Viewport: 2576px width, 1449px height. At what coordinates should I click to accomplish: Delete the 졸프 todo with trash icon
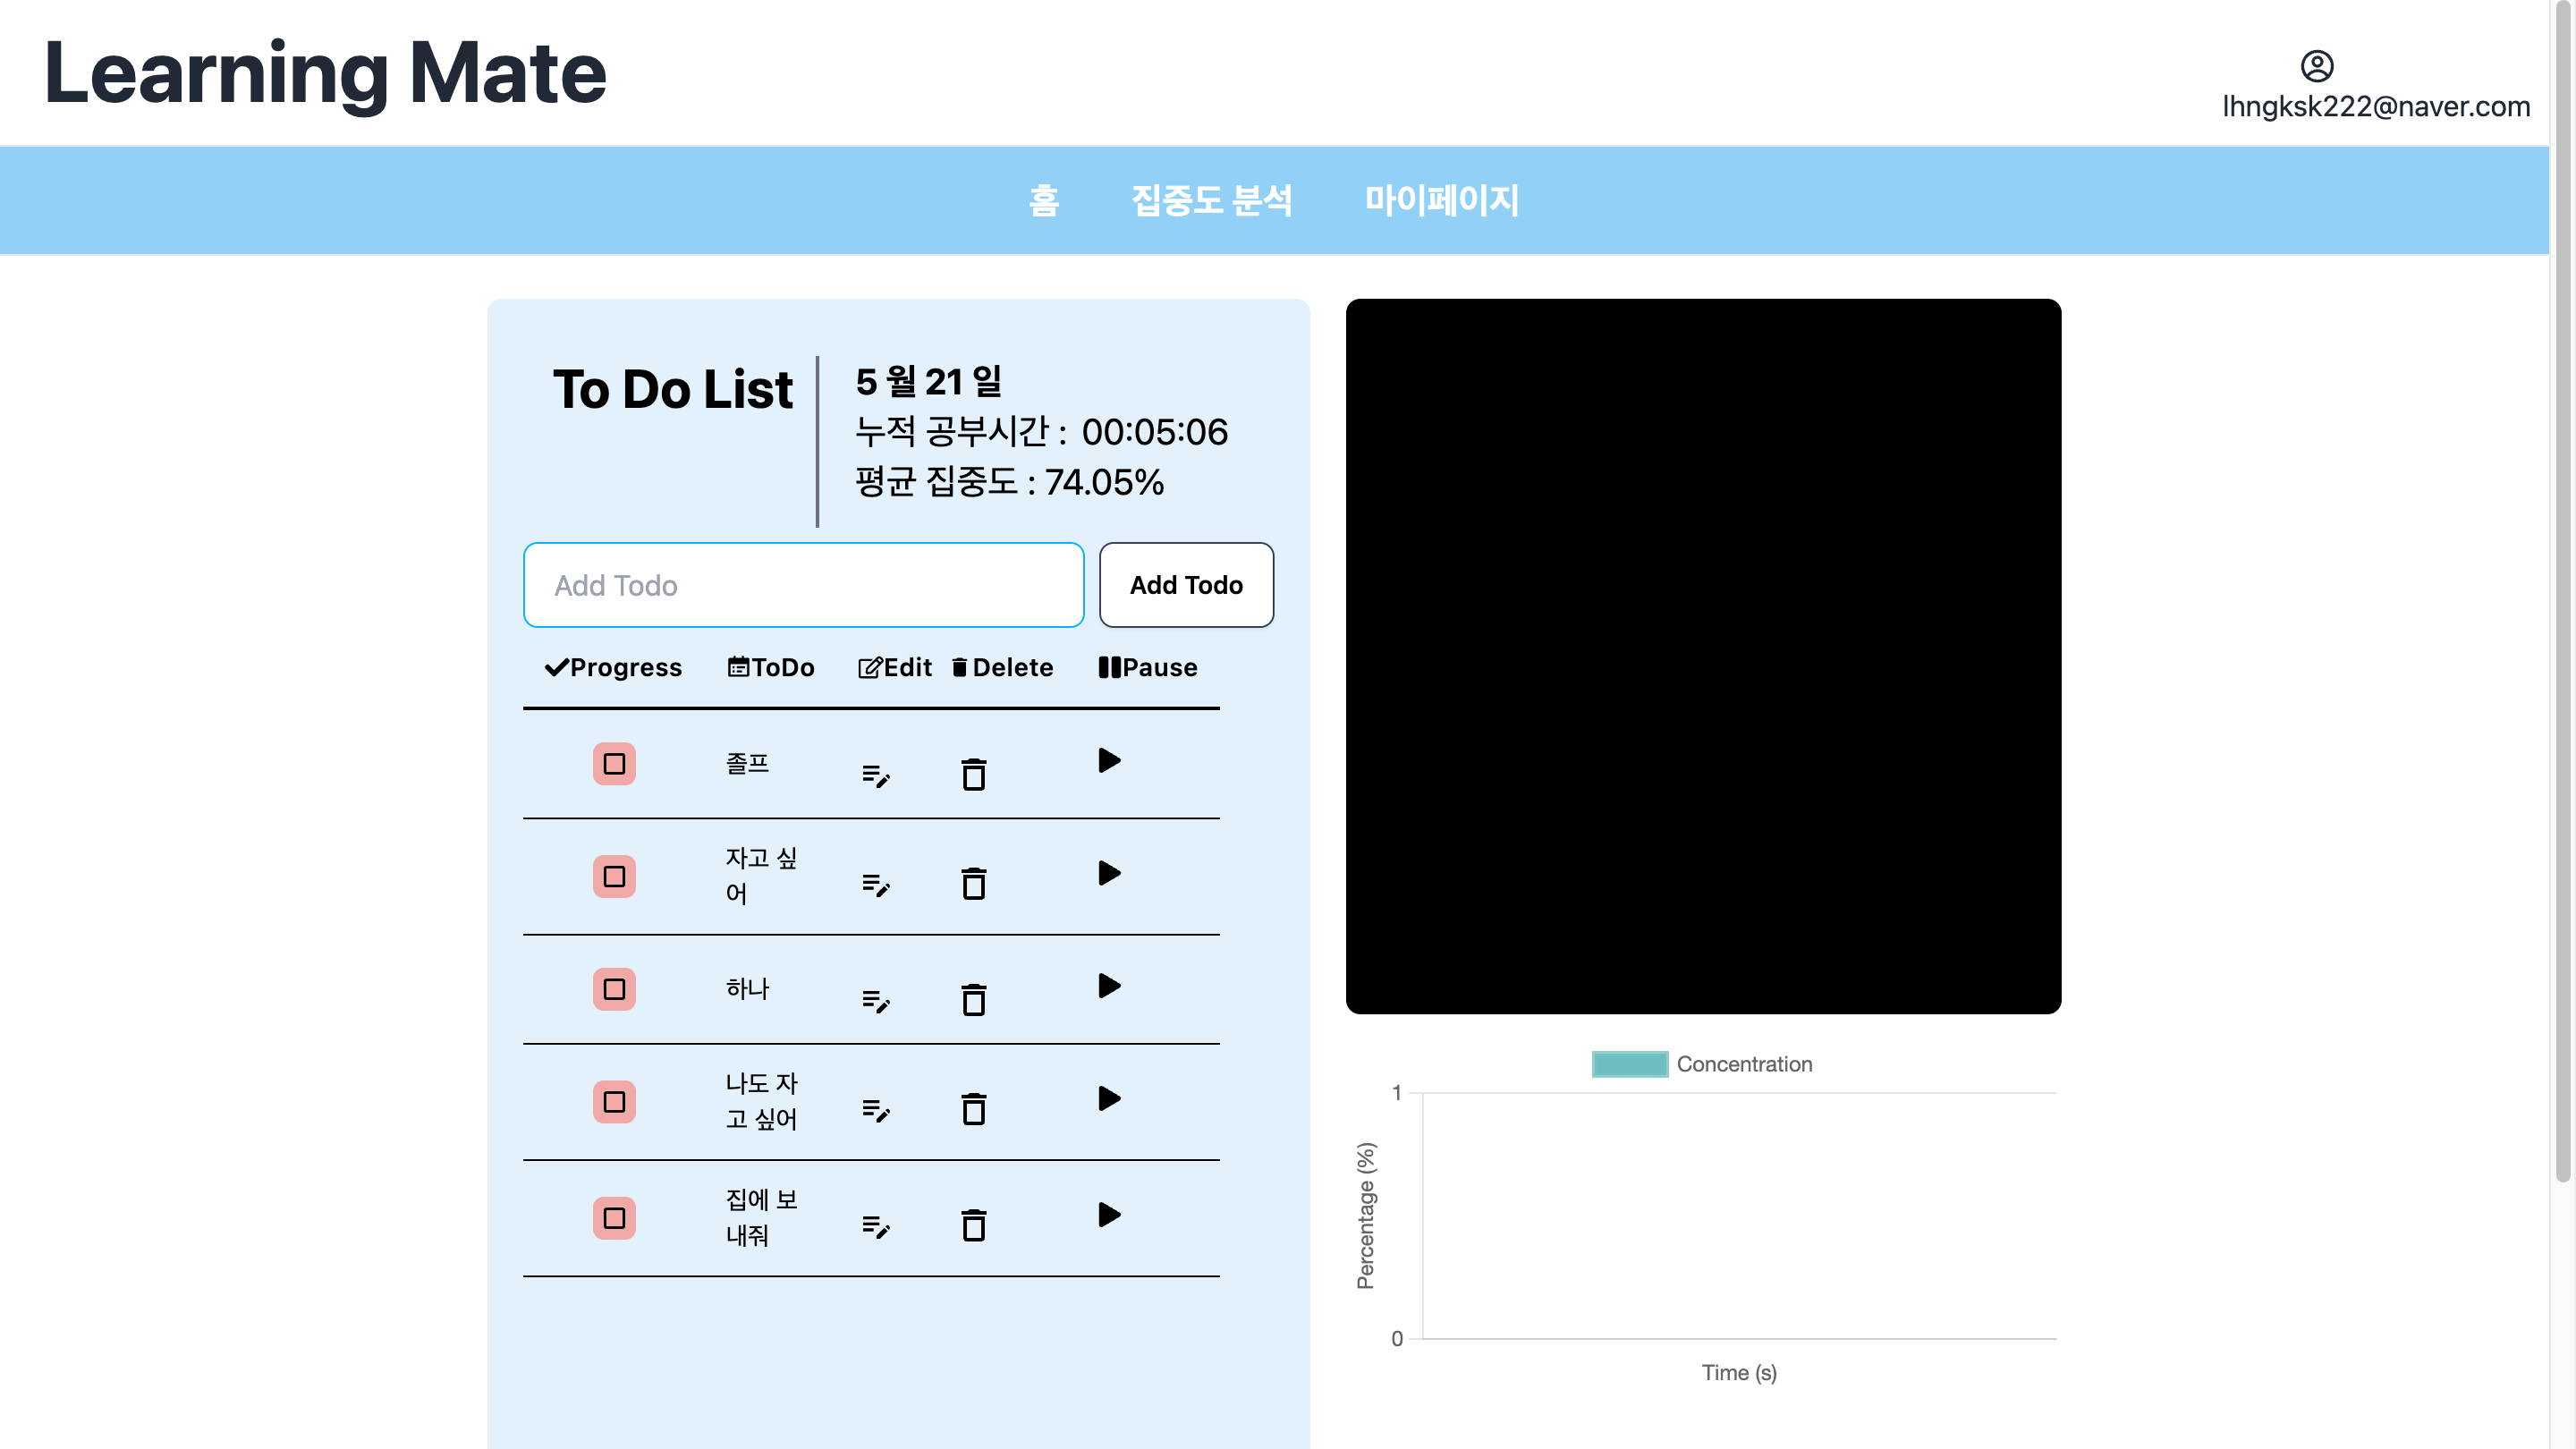[x=973, y=775]
